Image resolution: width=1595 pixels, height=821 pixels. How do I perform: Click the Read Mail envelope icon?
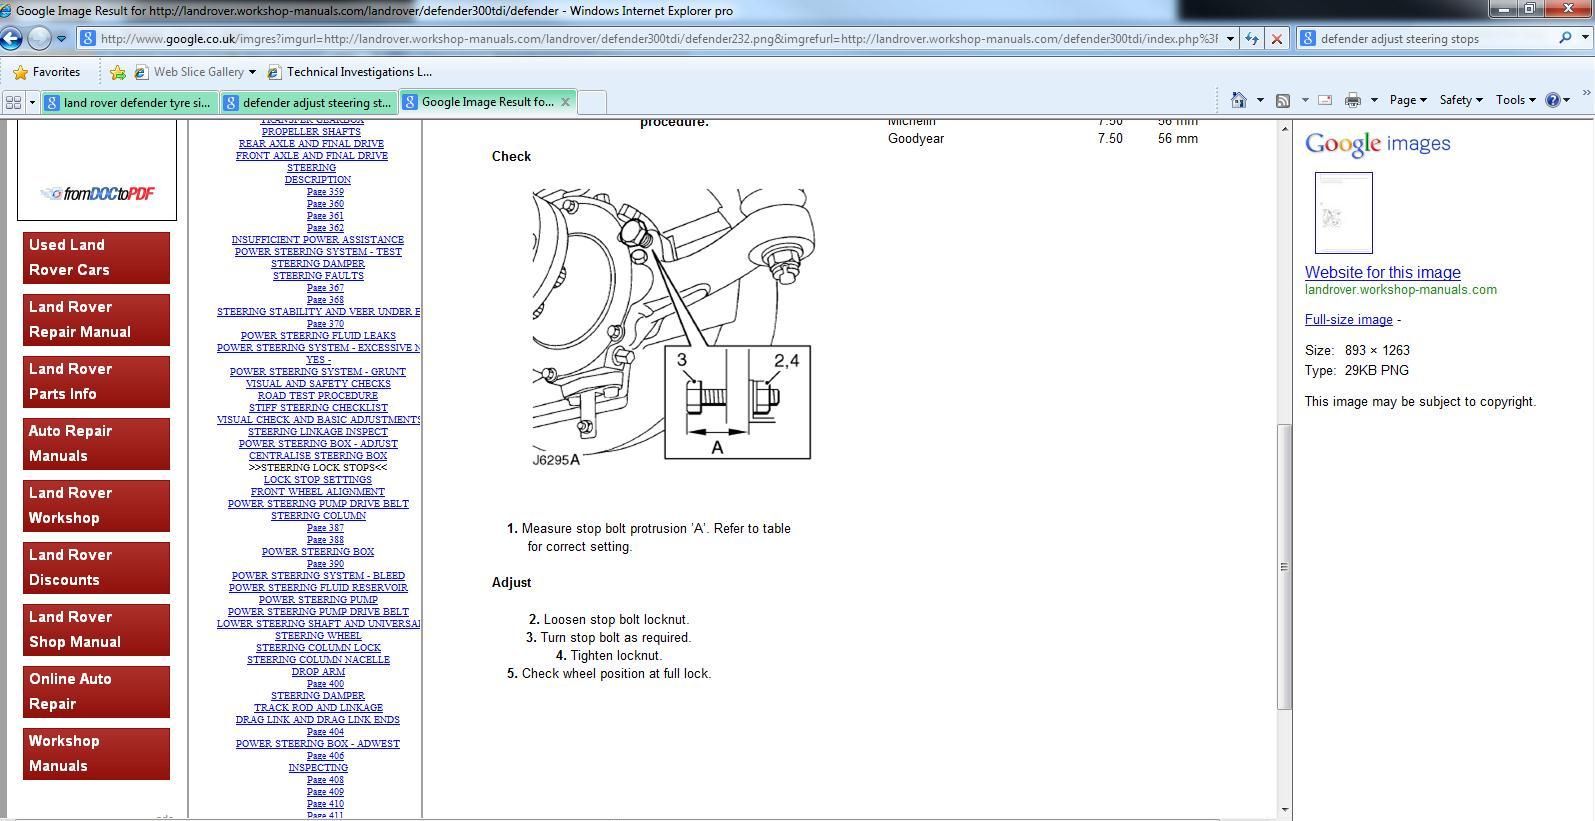tap(1325, 100)
